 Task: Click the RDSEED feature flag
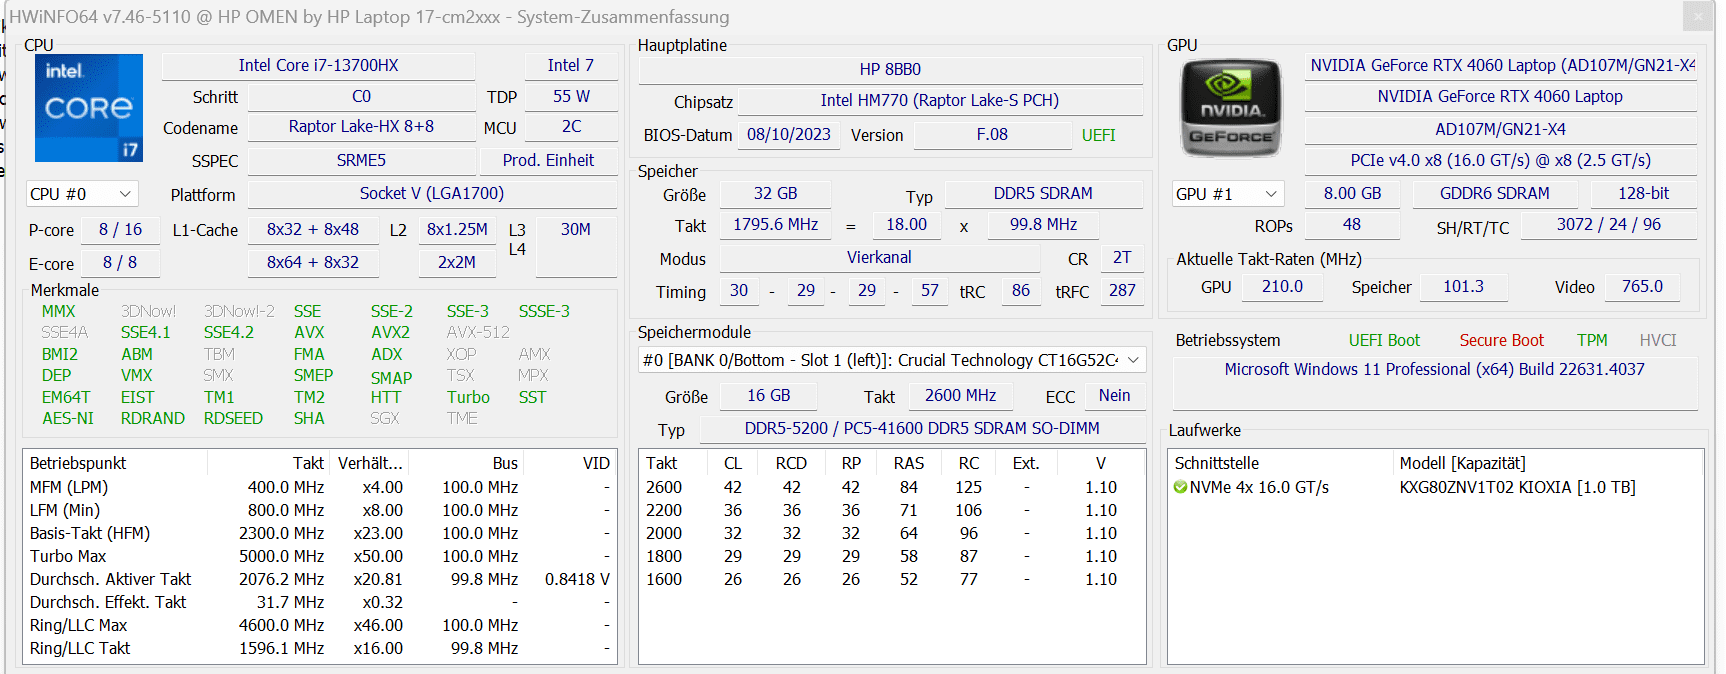[x=233, y=418]
